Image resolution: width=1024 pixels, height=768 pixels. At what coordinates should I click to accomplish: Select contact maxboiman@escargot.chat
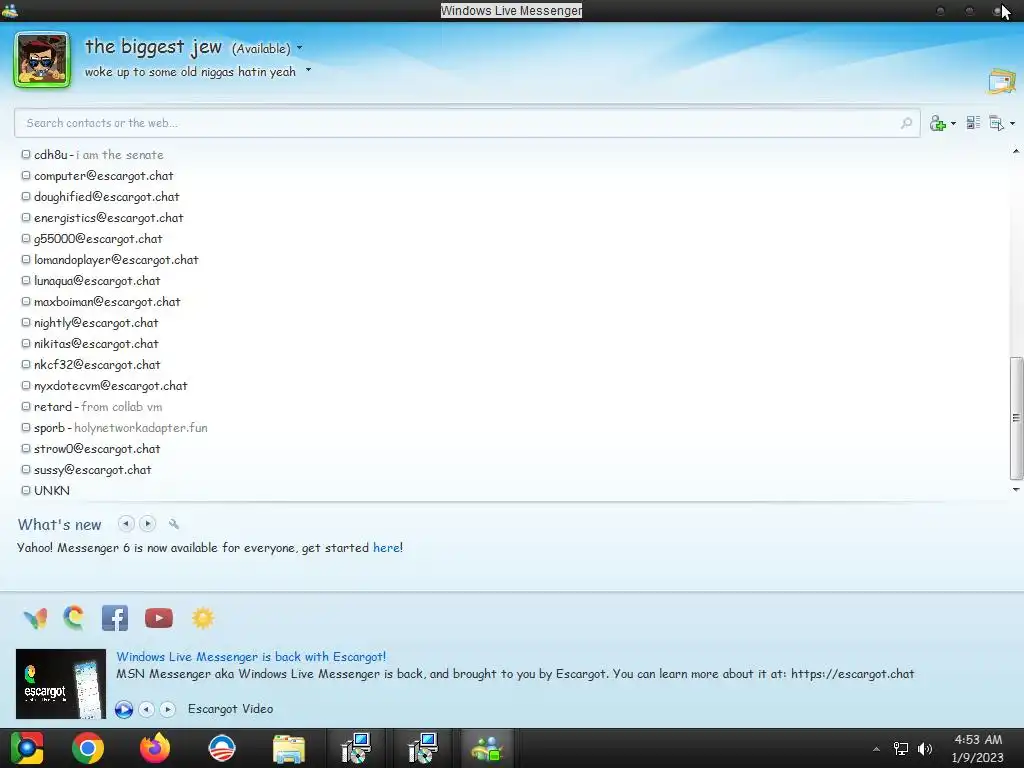(101, 302)
